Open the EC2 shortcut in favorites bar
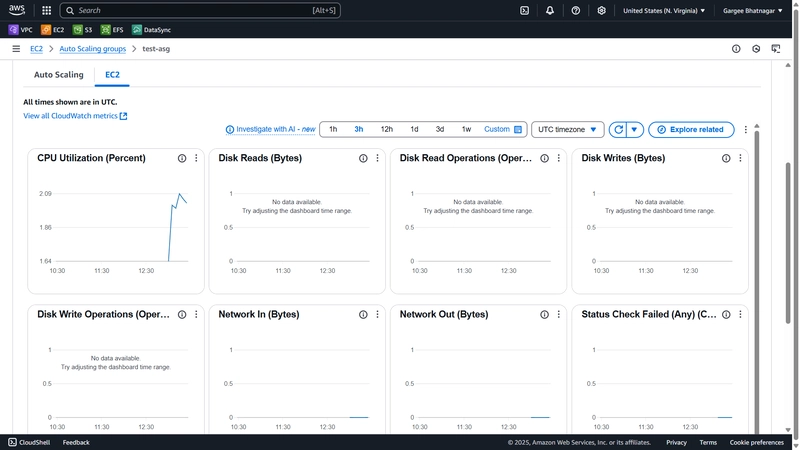The image size is (800, 450). tap(53, 30)
